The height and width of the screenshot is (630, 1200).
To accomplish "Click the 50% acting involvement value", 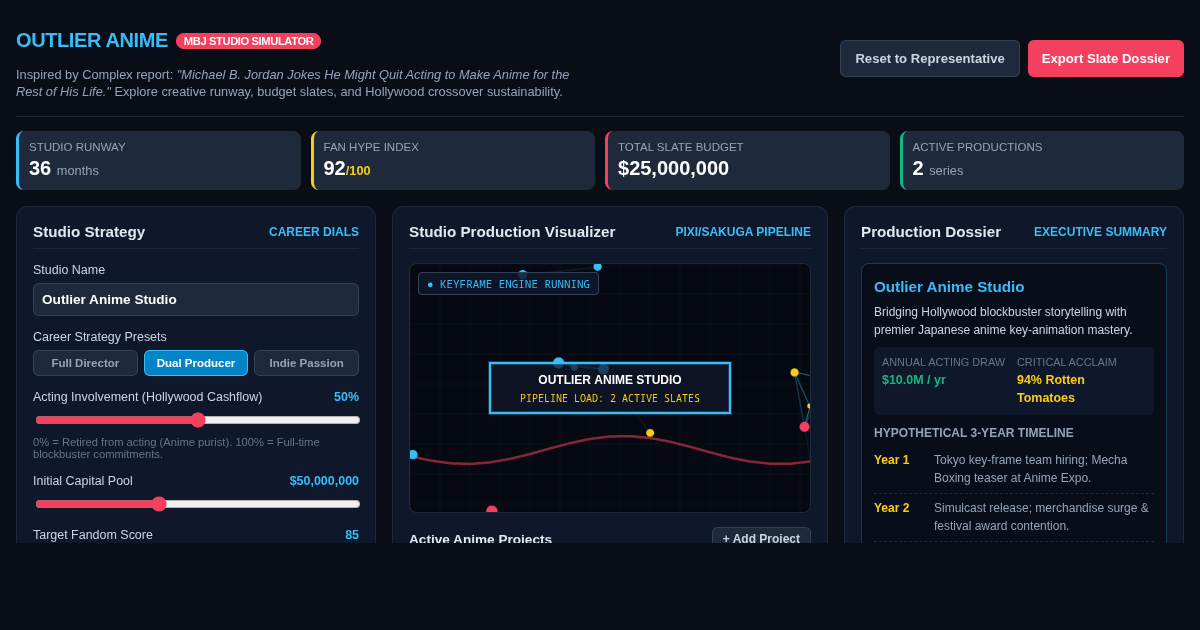I will pyautogui.click(x=346, y=397).
